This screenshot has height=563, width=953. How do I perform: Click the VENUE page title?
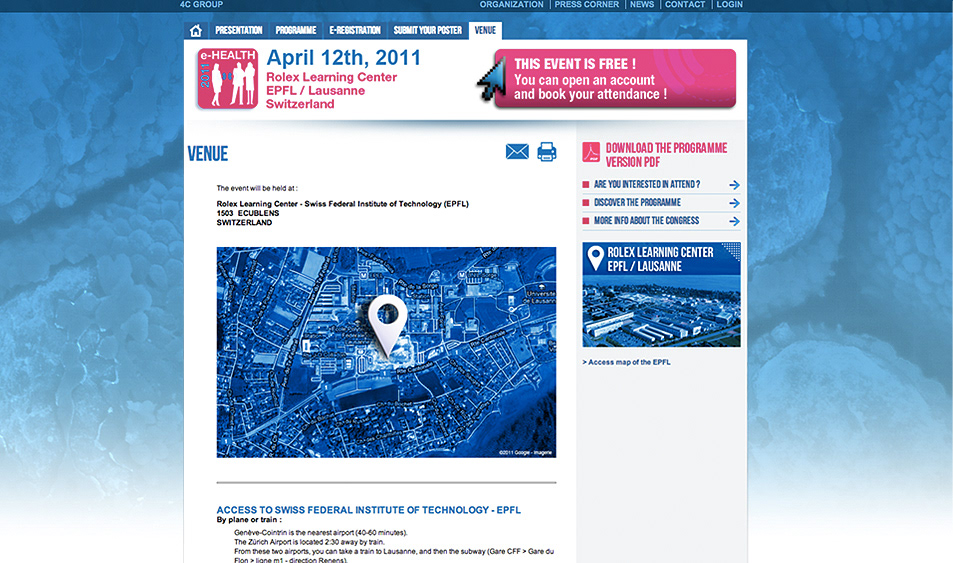[208, 154]
